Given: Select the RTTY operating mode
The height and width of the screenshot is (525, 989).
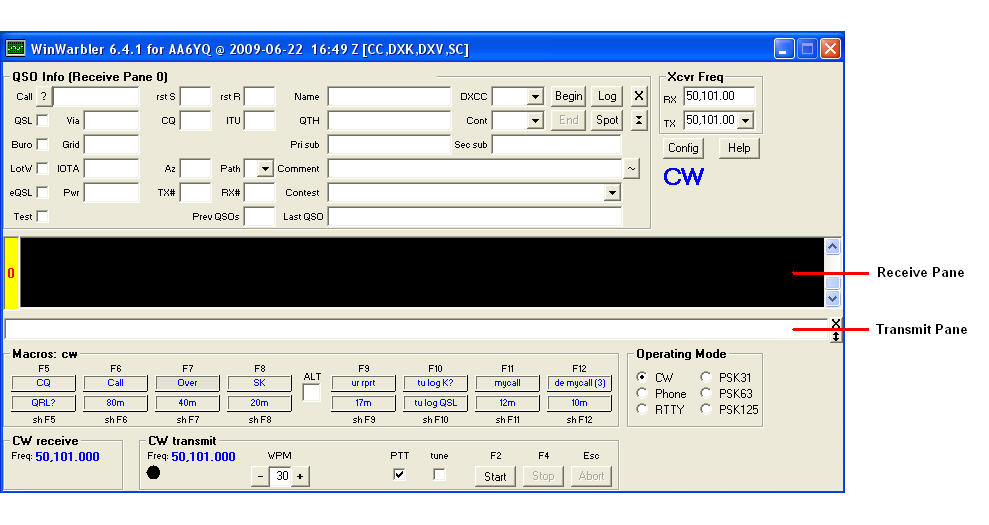Looking at the screenshot, I should 641,409.
